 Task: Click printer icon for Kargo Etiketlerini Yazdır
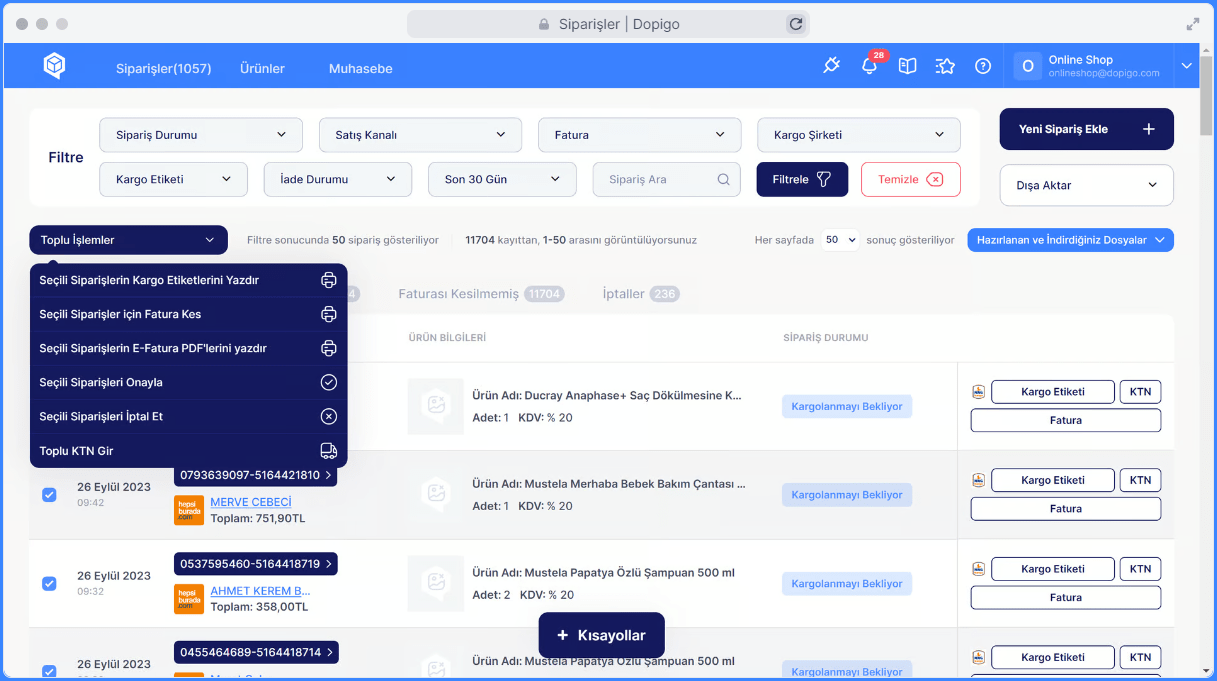pyautogui.click(x=328, y=281)
